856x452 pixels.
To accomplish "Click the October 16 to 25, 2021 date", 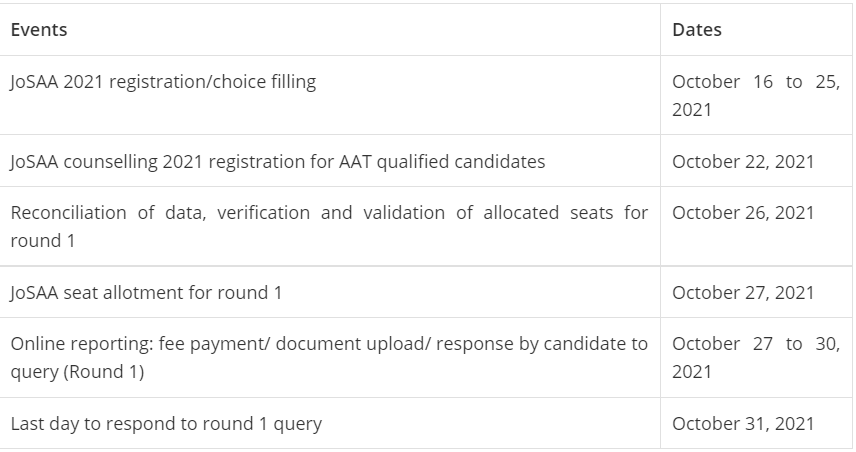I will click(755, 95).
